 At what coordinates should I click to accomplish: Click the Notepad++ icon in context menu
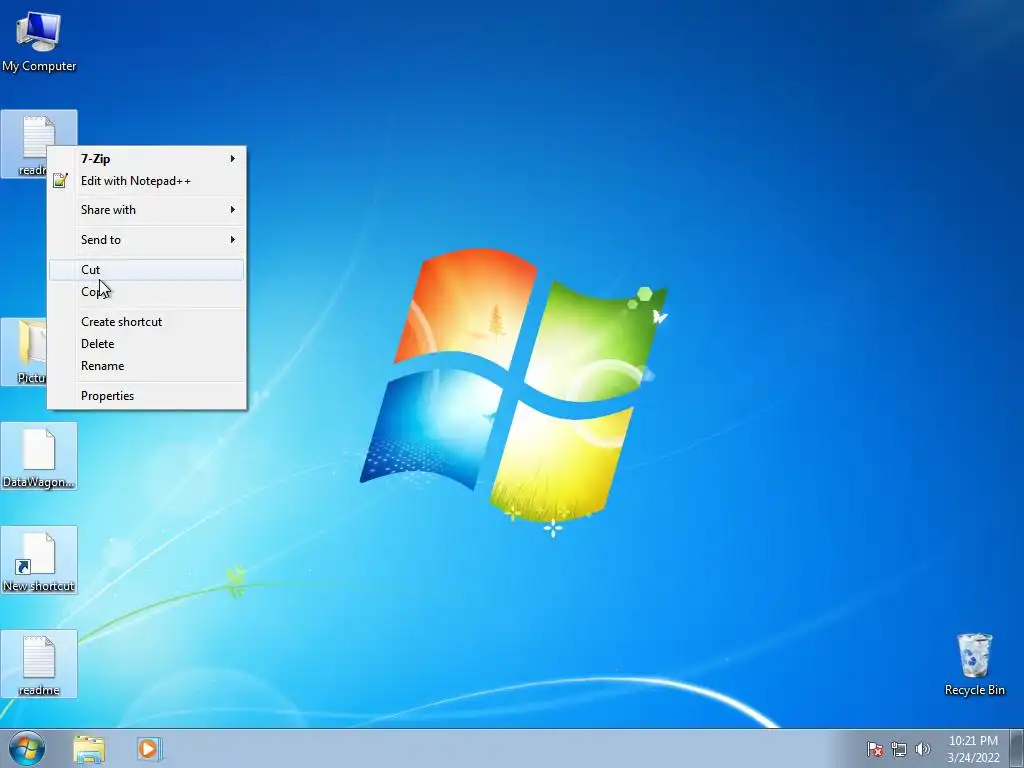pyautogui.click(x=60, y=181)
